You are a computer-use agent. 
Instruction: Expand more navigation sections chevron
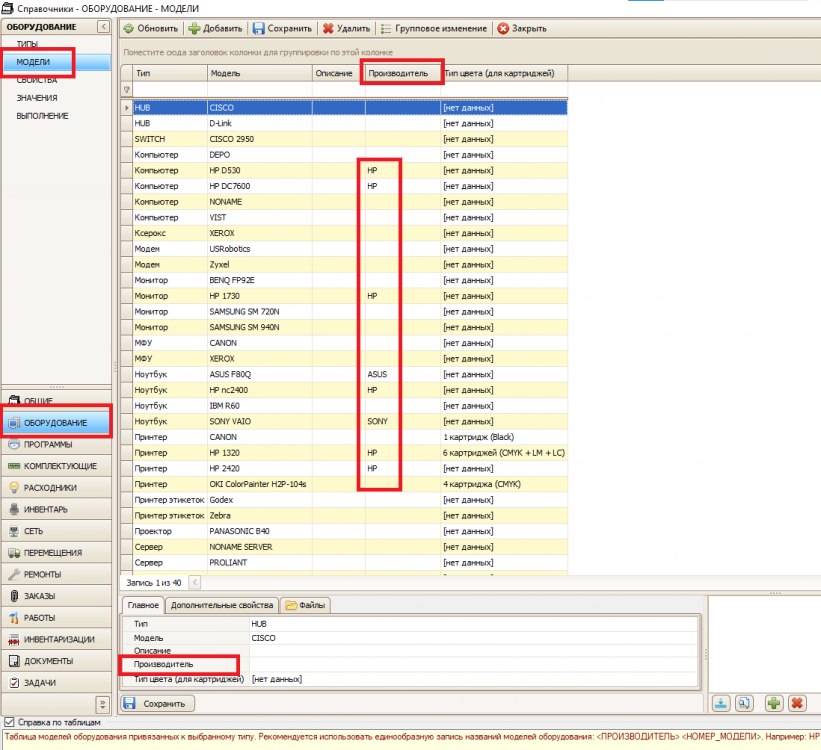103,703
